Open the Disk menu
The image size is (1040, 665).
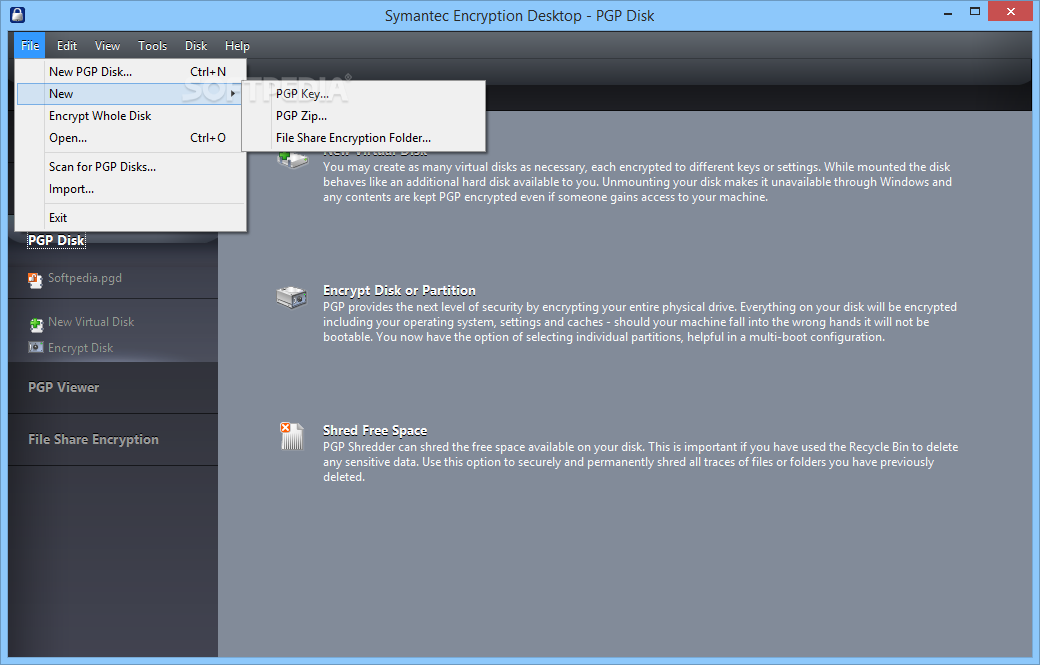click(196, 46)
